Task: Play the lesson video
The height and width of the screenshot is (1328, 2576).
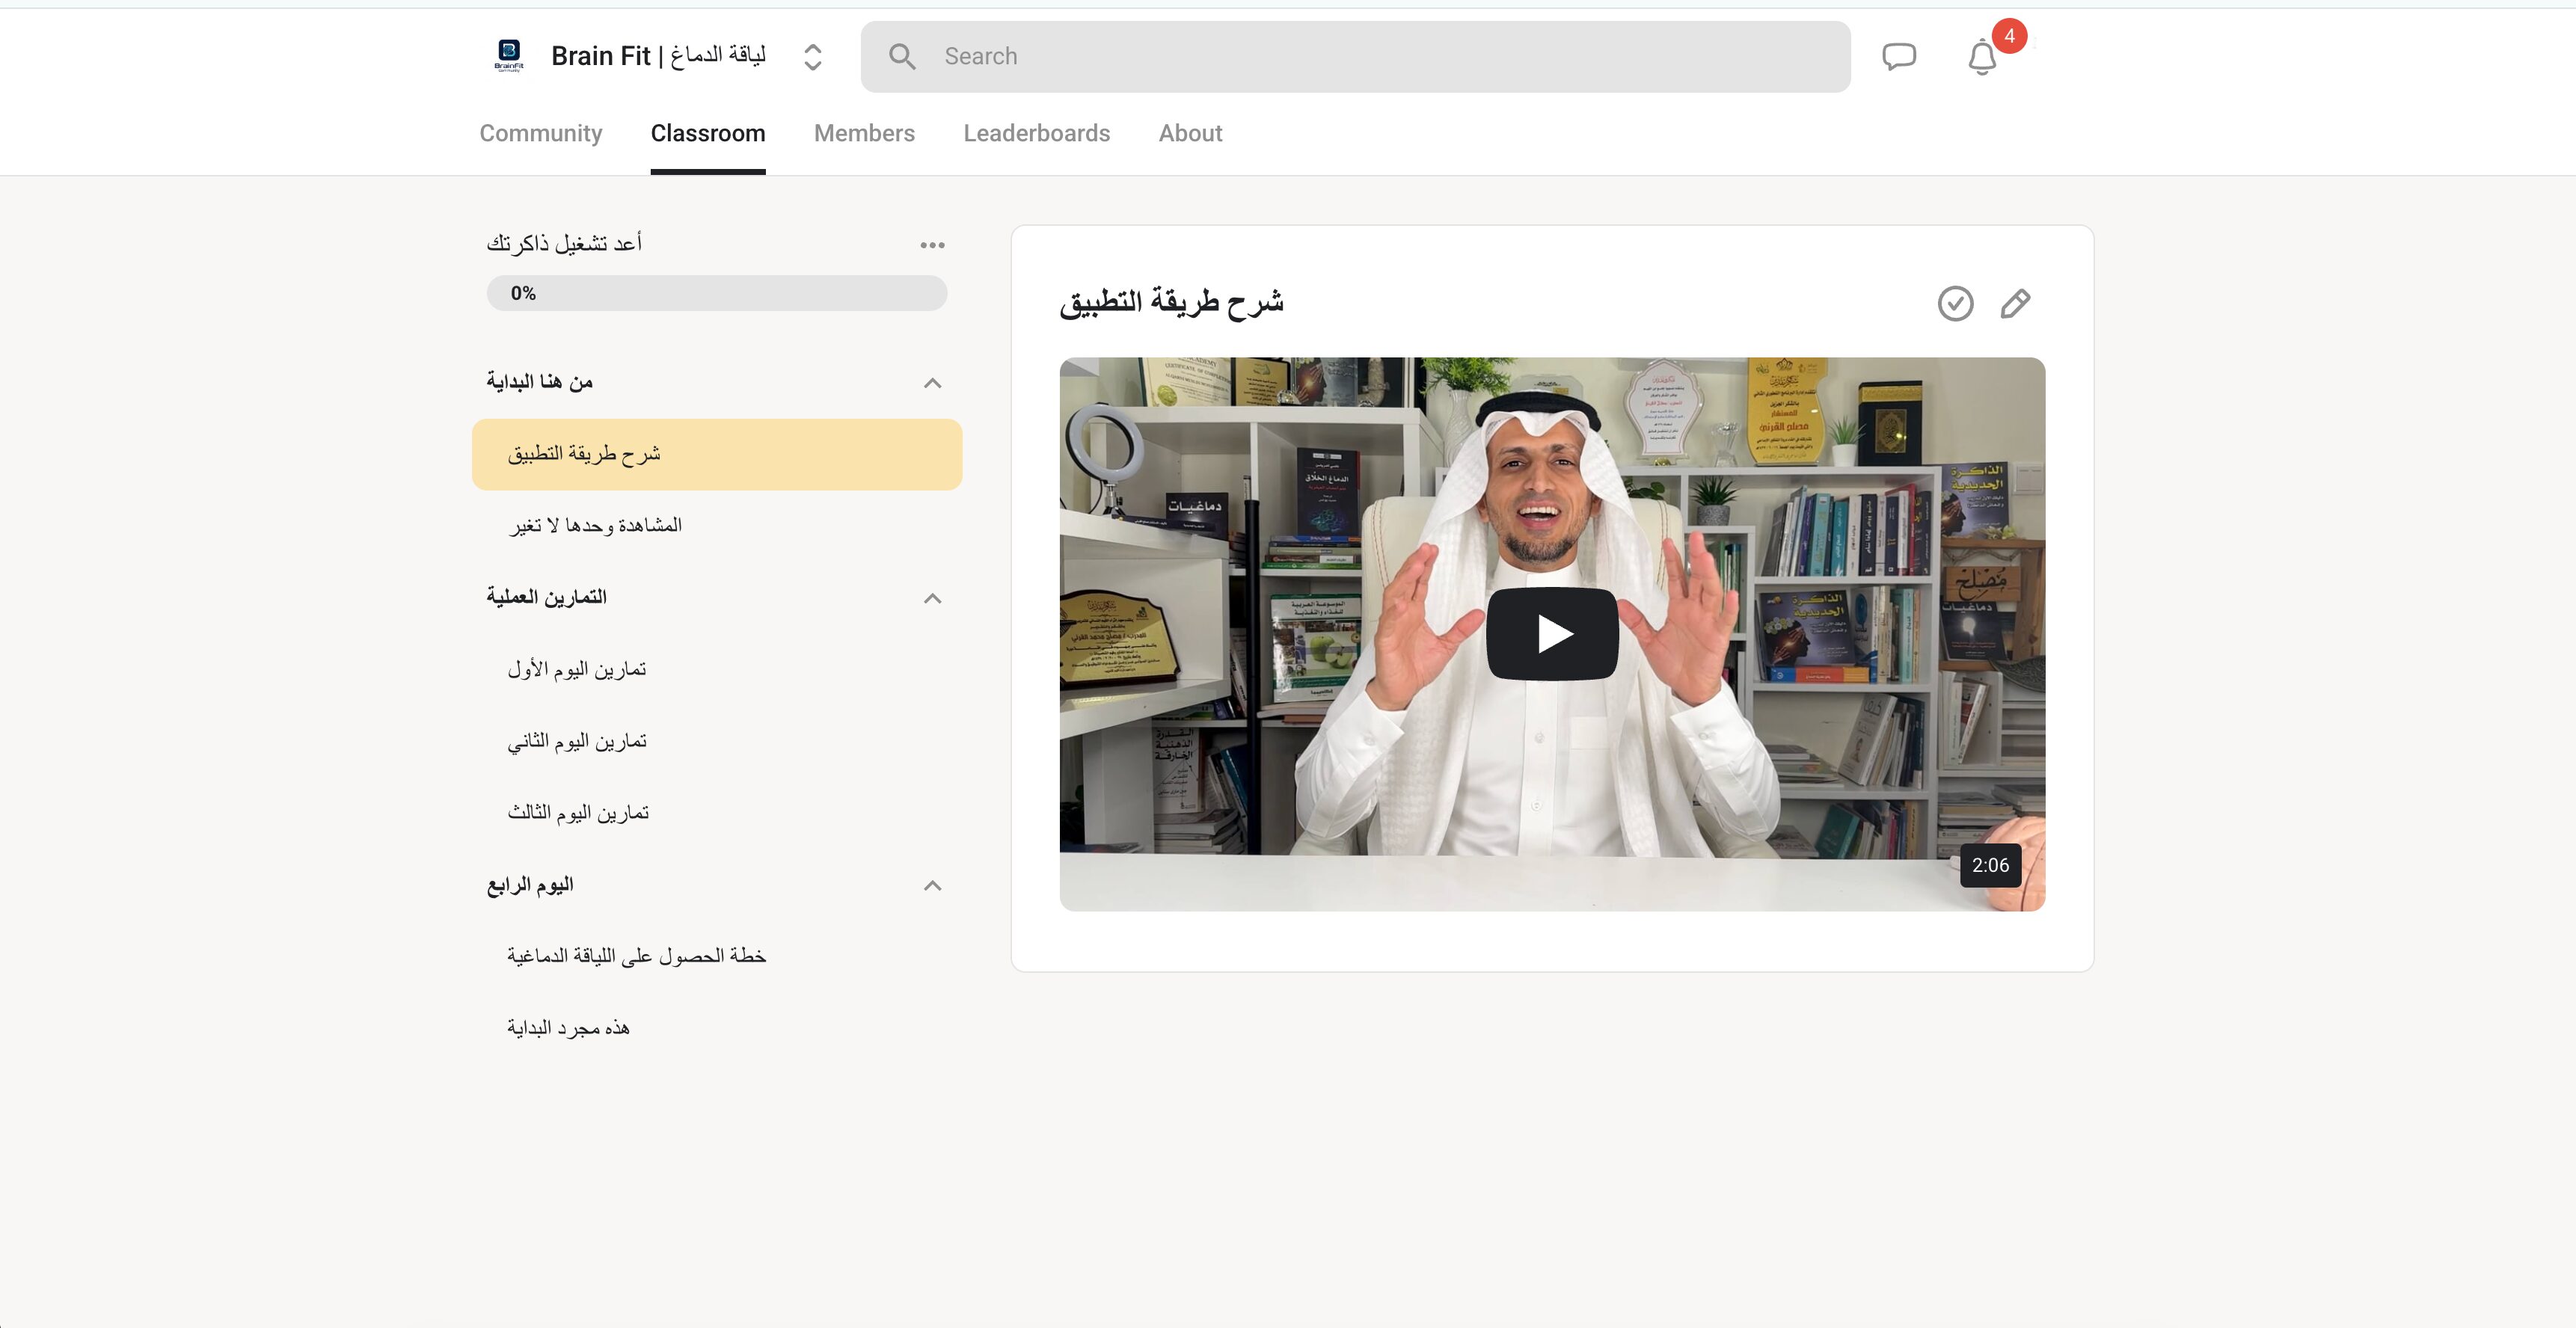Action: coord(1552,634)
